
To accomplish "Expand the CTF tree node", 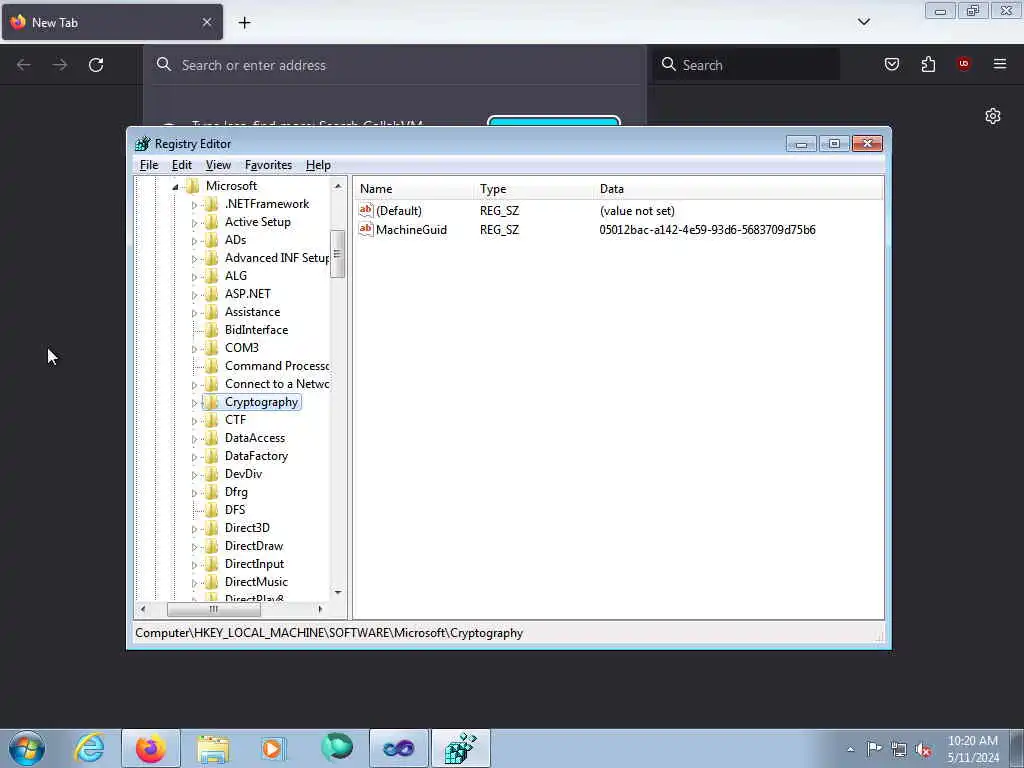I will click(194, 421).
